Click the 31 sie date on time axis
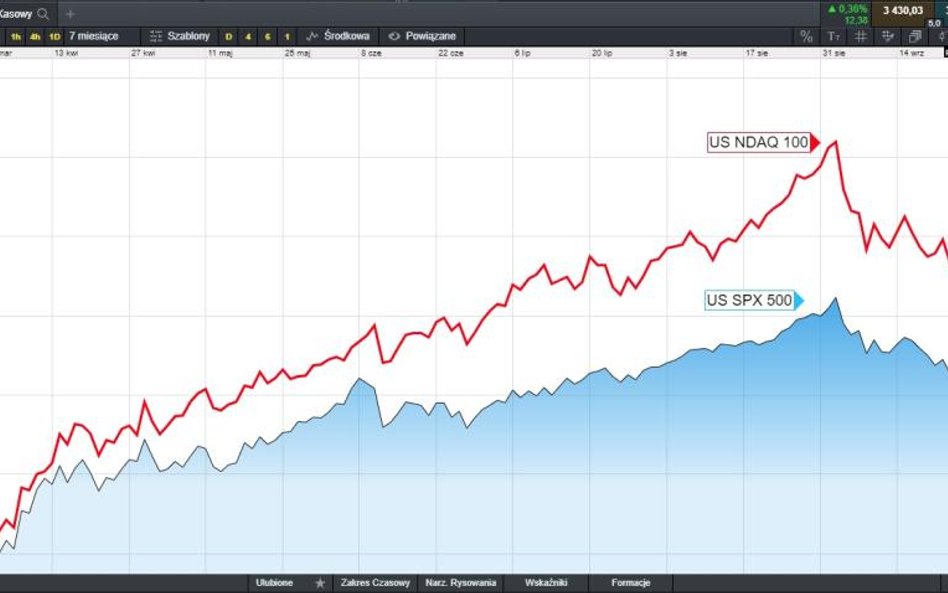Image resolution: width=948 pixels, height=593 pixels. pyautogui.click(x=833, y=53)
